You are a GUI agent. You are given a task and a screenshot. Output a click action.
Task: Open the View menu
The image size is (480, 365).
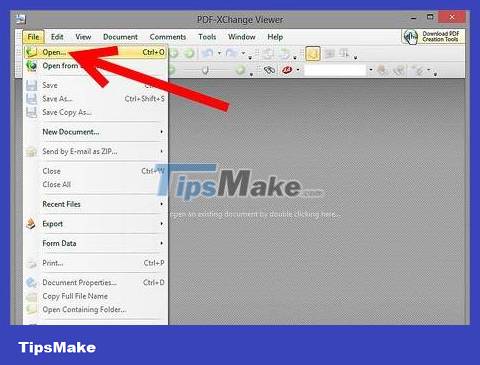pyautogui.click(x=83, y=37)
